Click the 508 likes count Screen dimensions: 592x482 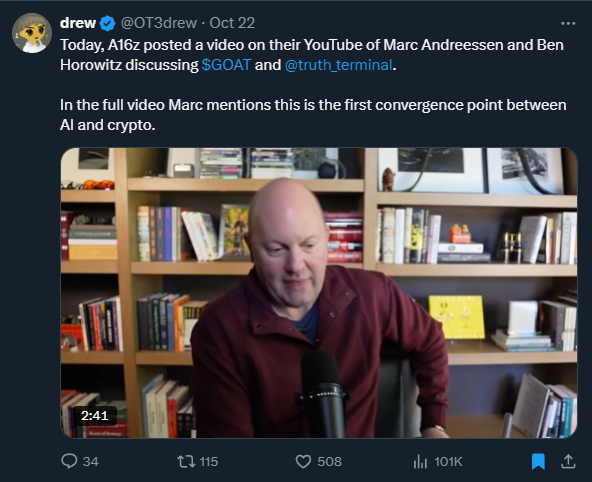tap(330, 462)
